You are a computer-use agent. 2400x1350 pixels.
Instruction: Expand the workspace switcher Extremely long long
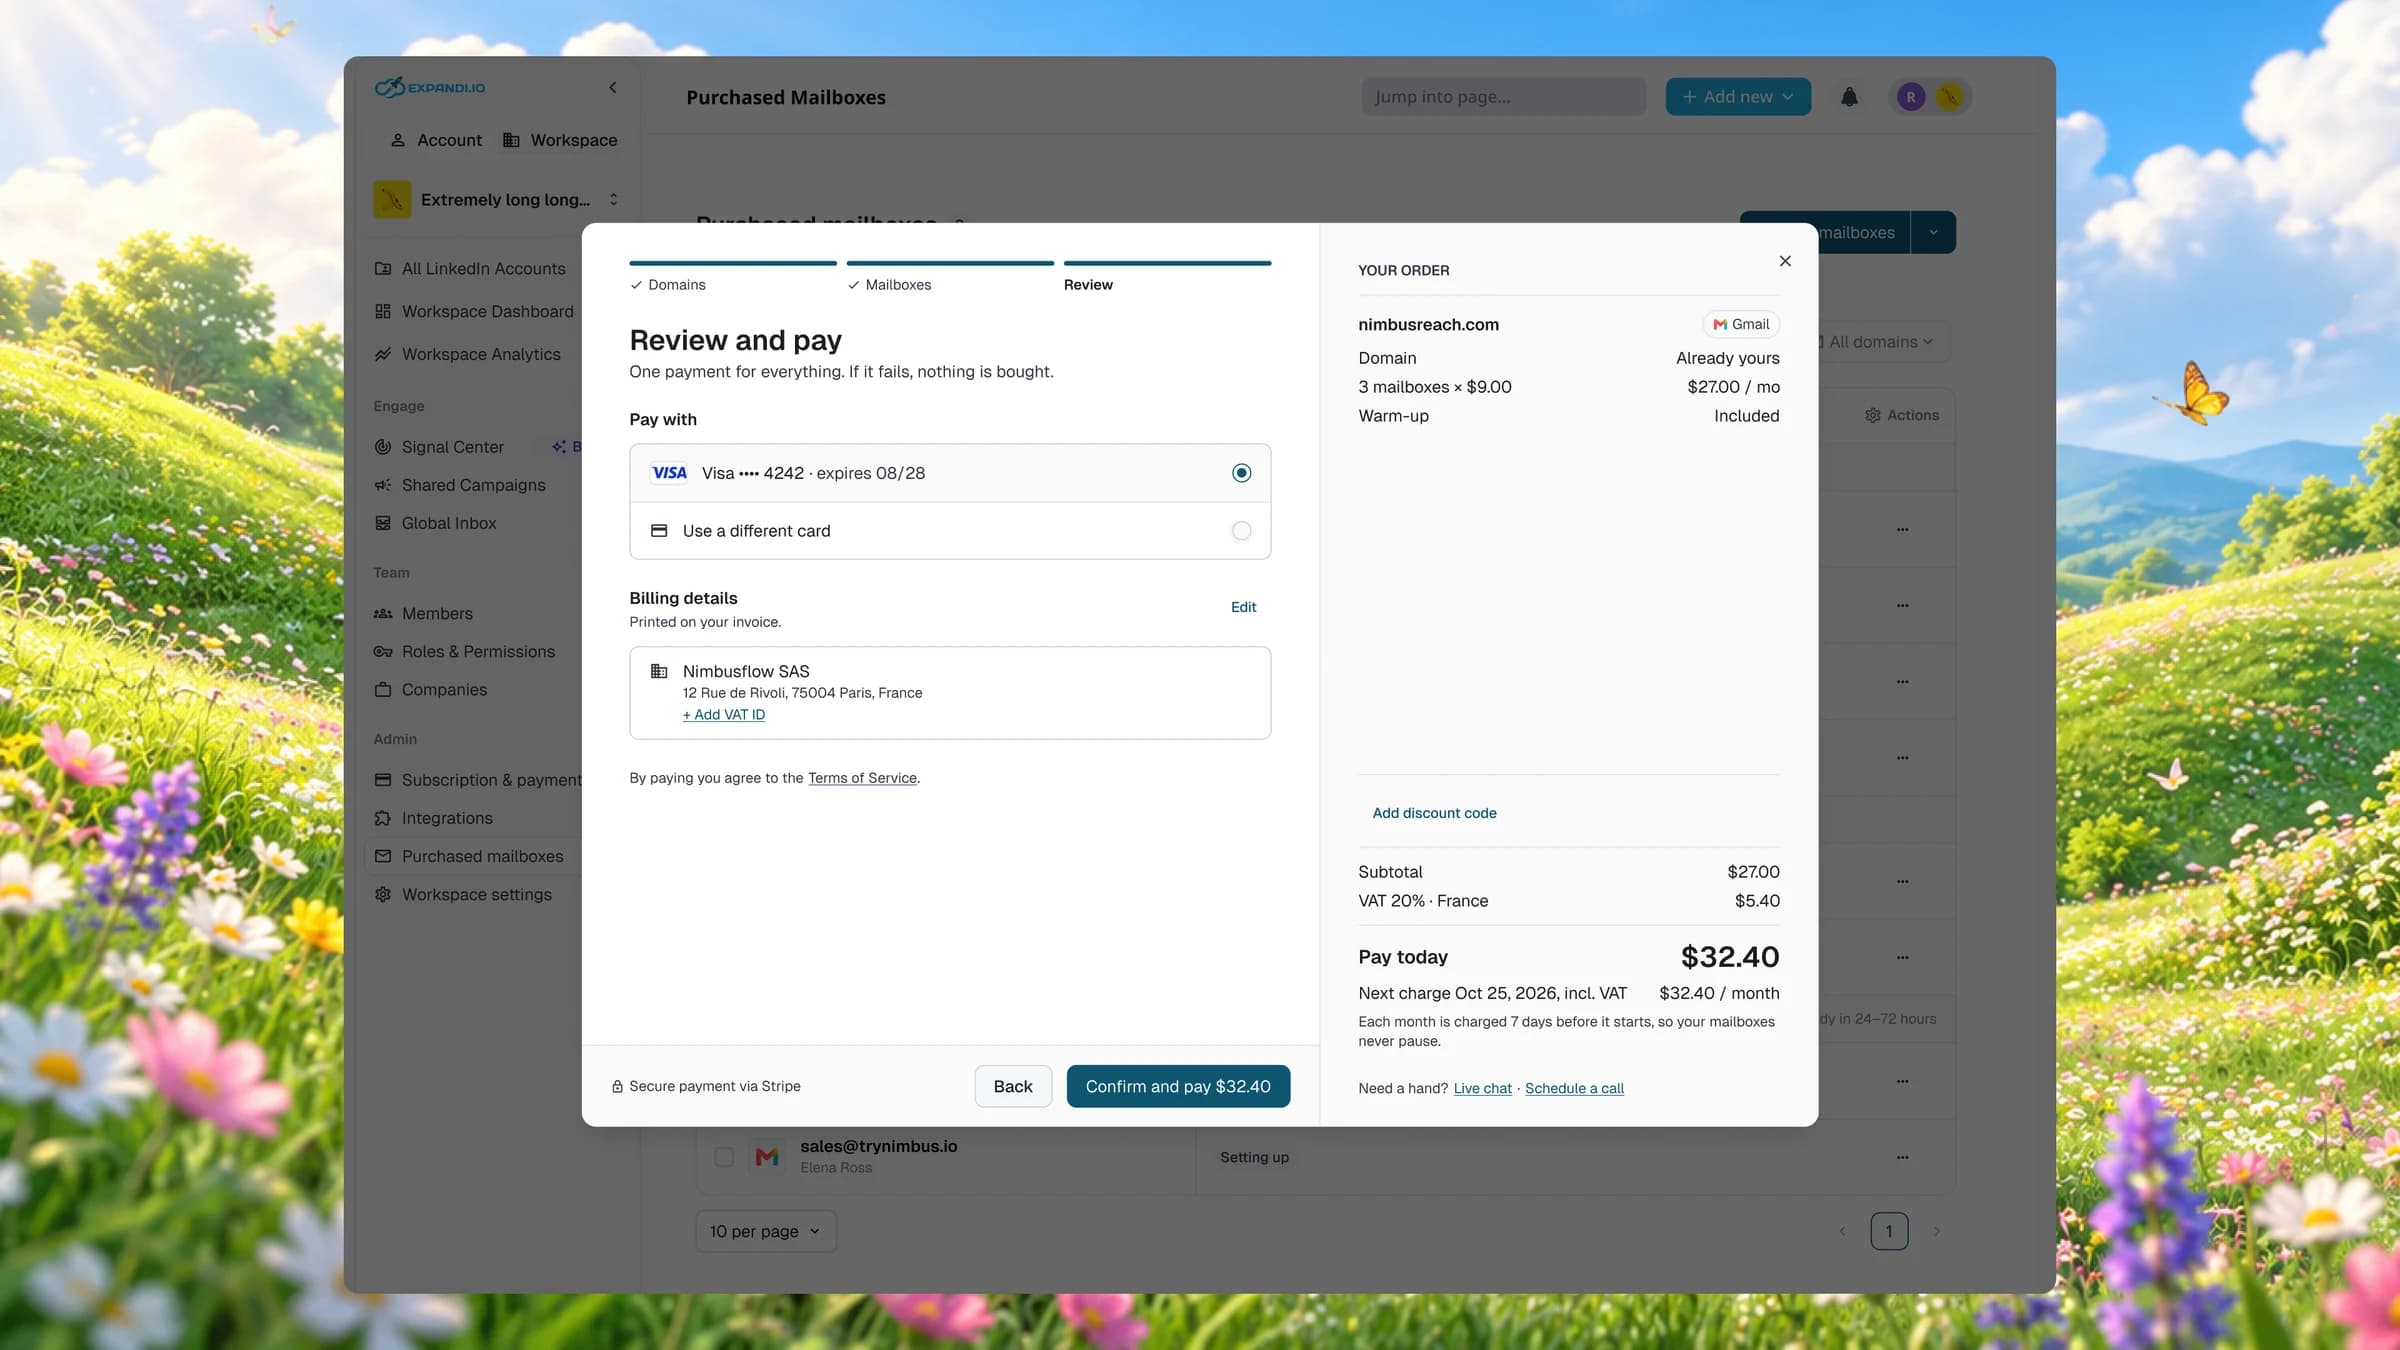click(x=497, y=200)
